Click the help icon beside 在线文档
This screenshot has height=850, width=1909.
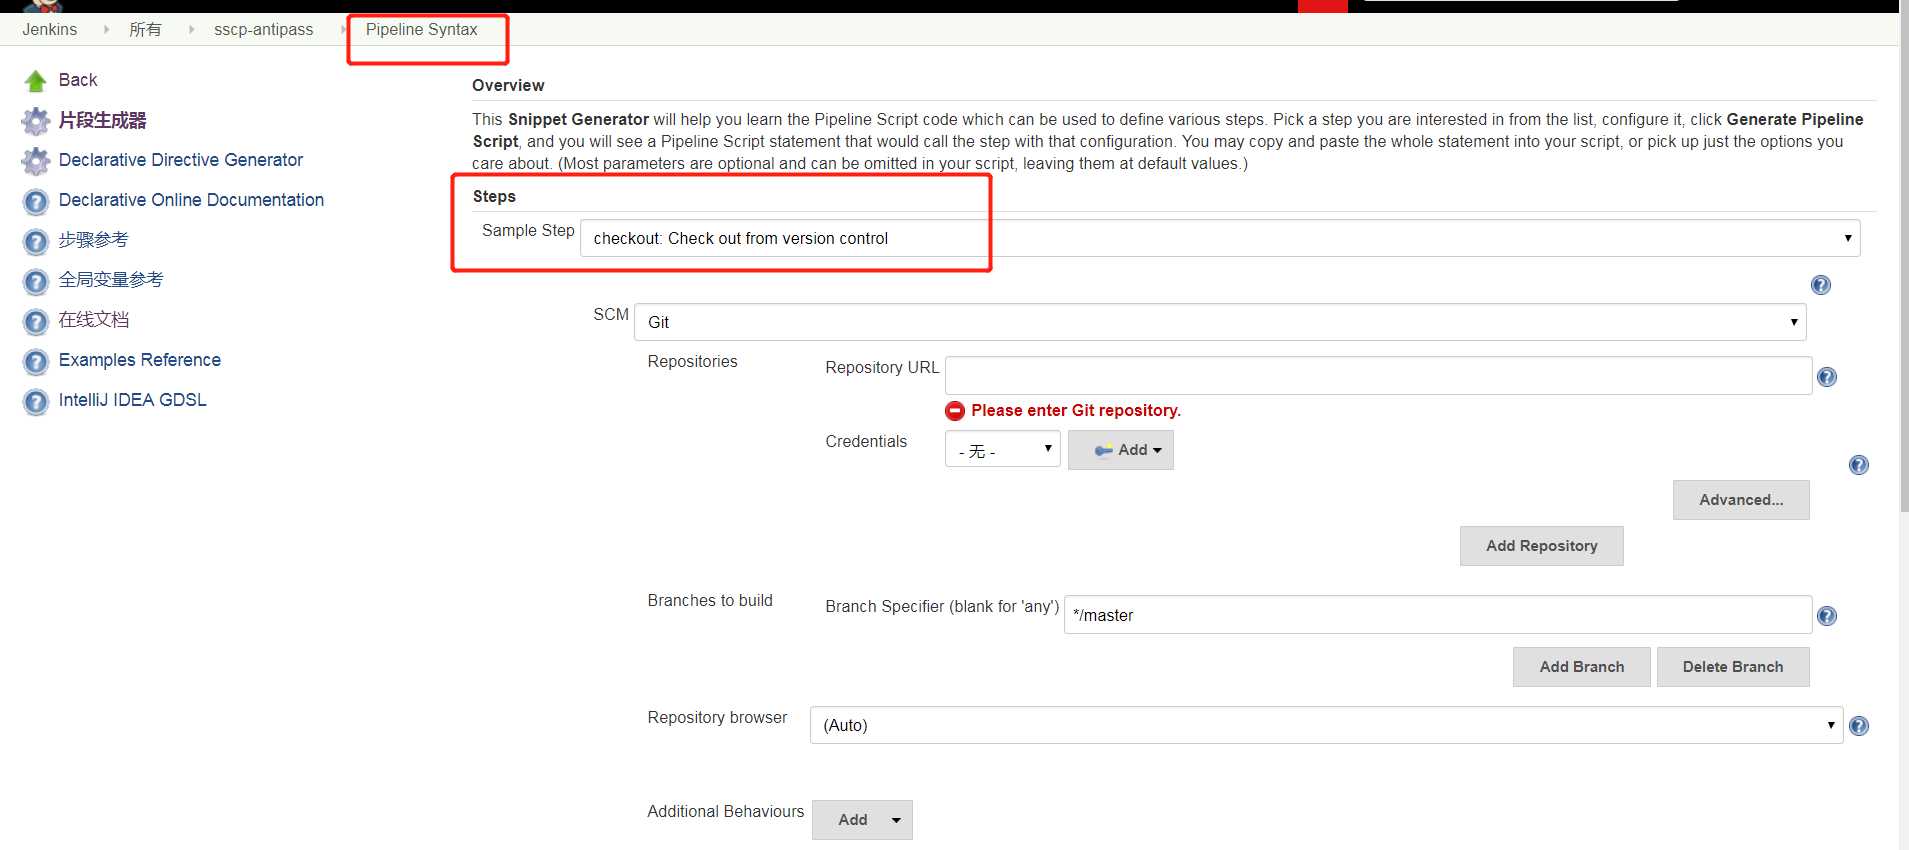[x=36, y=322]
